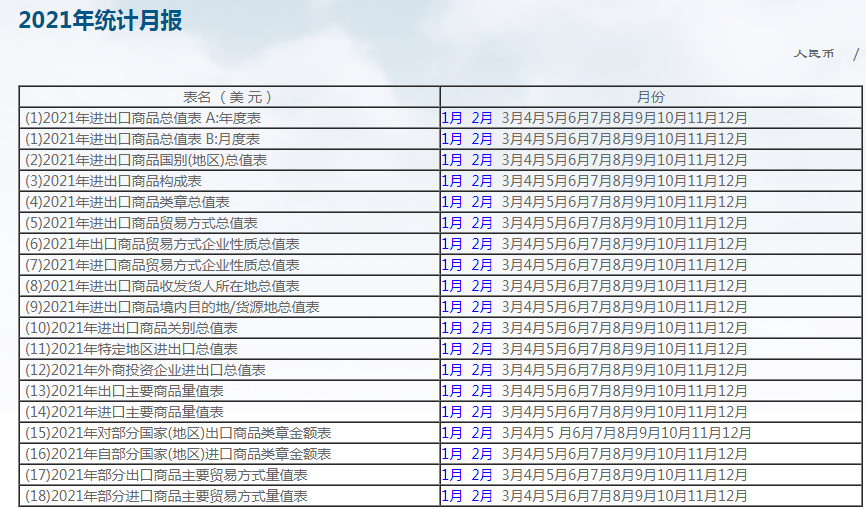
Task: Open 1月 for 自部分国家(地区)进口商品类章金额表
Action: [452, 454]
